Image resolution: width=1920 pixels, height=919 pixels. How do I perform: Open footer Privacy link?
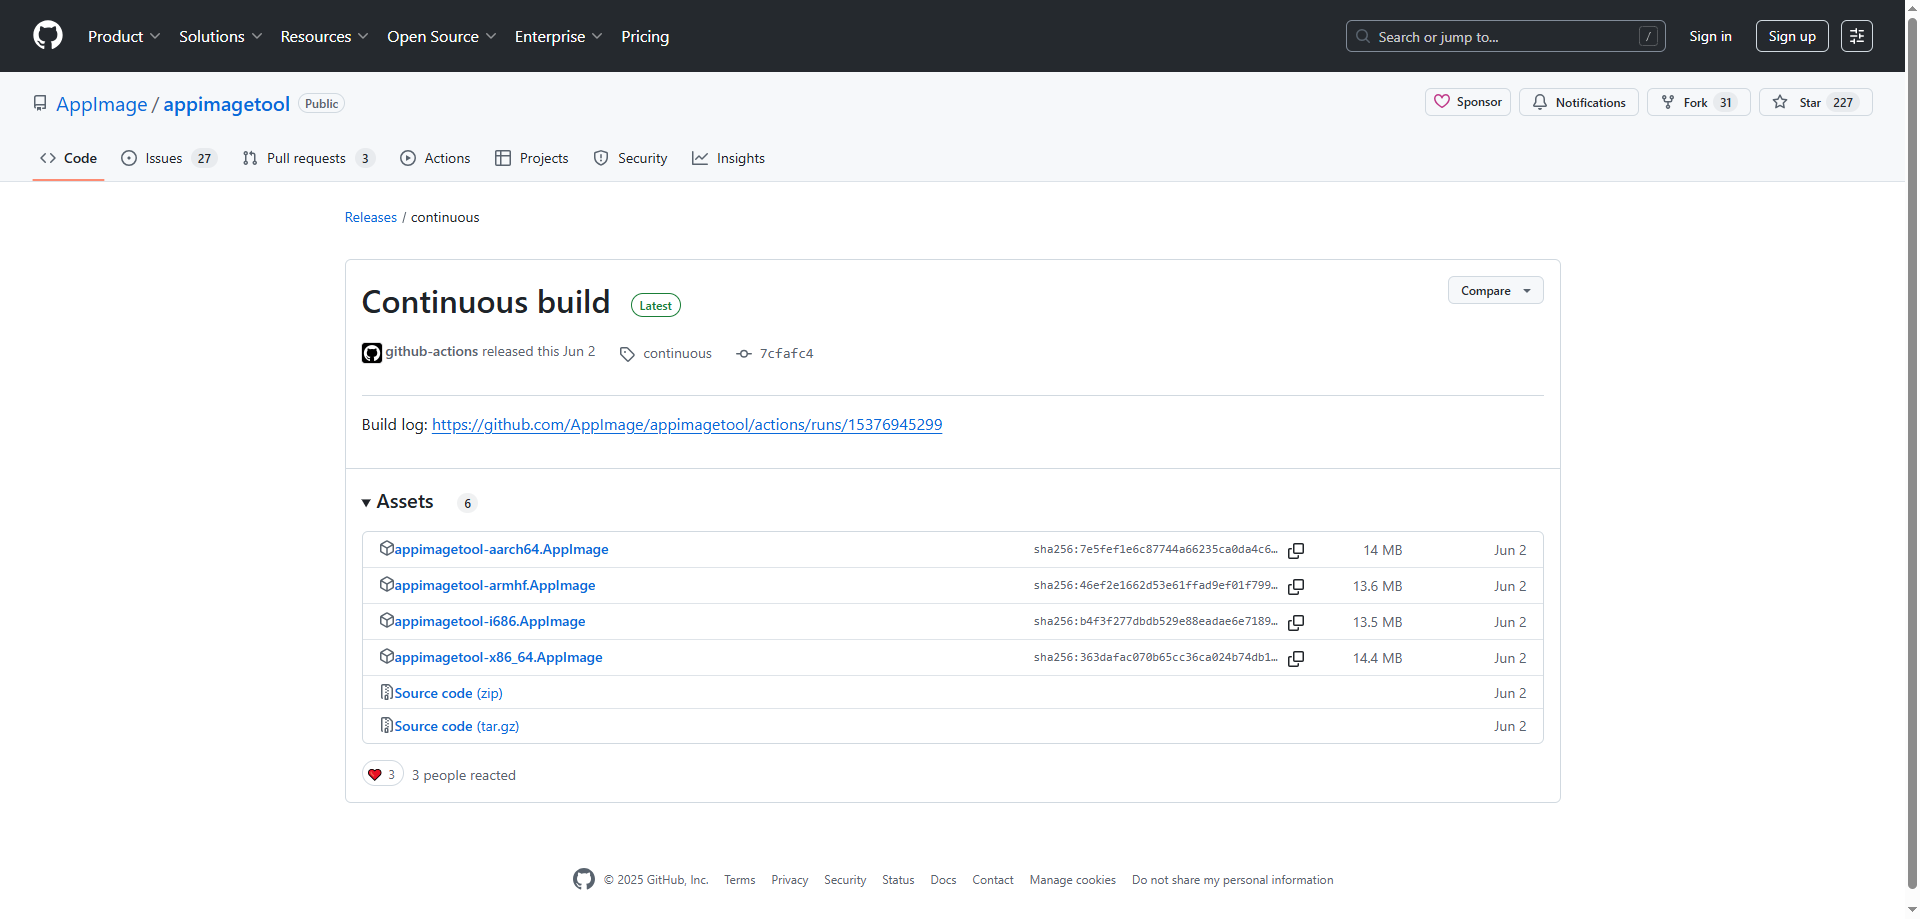pyautogui.click(x=790, y=880)
